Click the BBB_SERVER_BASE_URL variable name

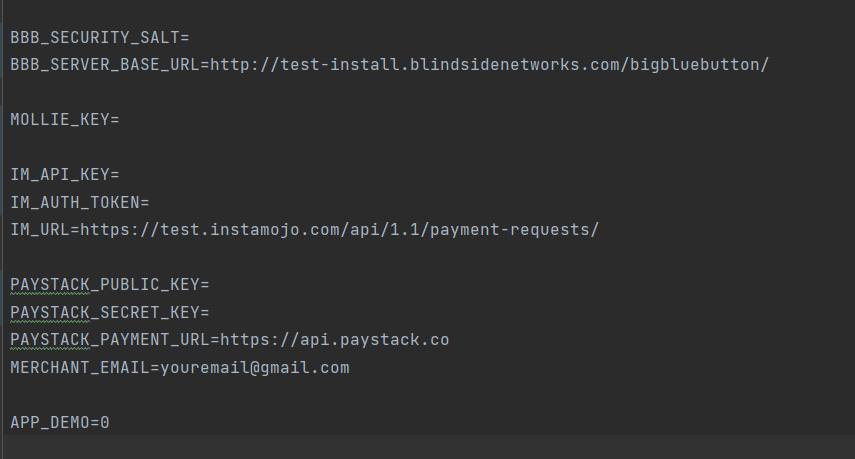105,65
